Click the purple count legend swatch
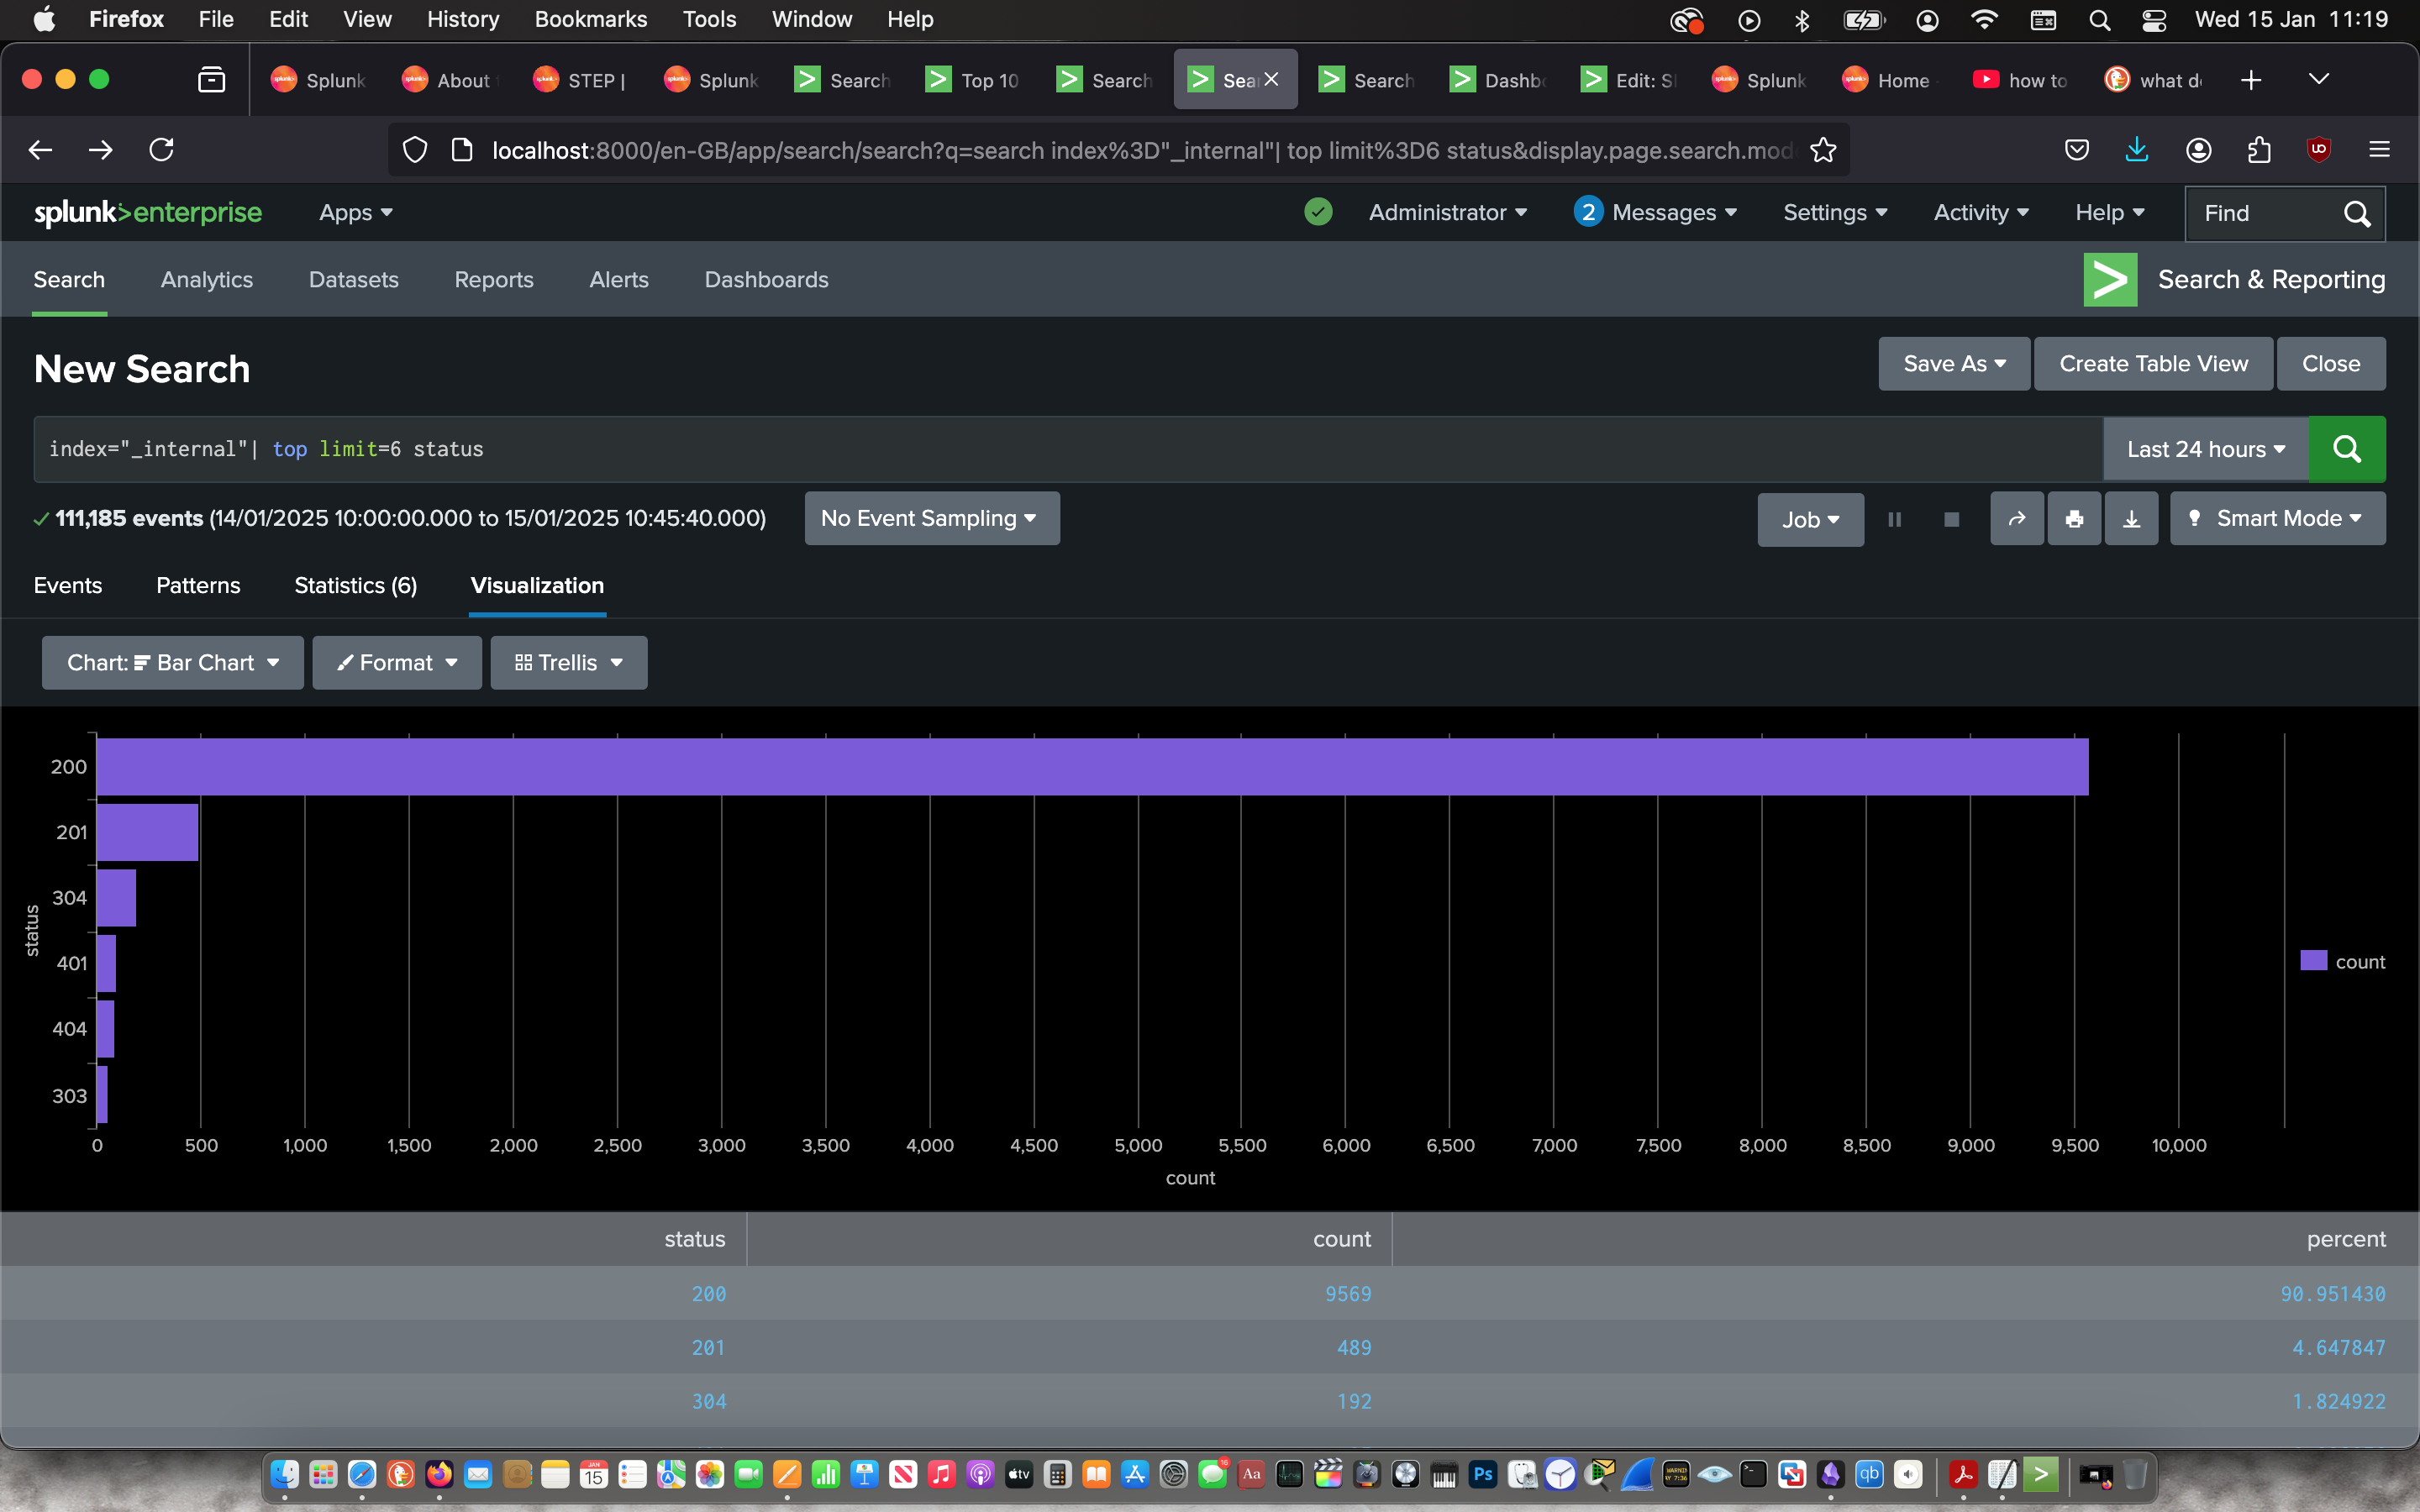Screen dimensions: 2420x1512 click(2313, 961)
